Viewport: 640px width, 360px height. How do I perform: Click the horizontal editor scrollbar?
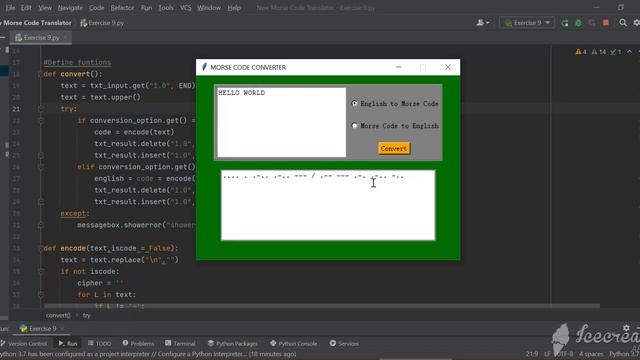tap(322, 306)
